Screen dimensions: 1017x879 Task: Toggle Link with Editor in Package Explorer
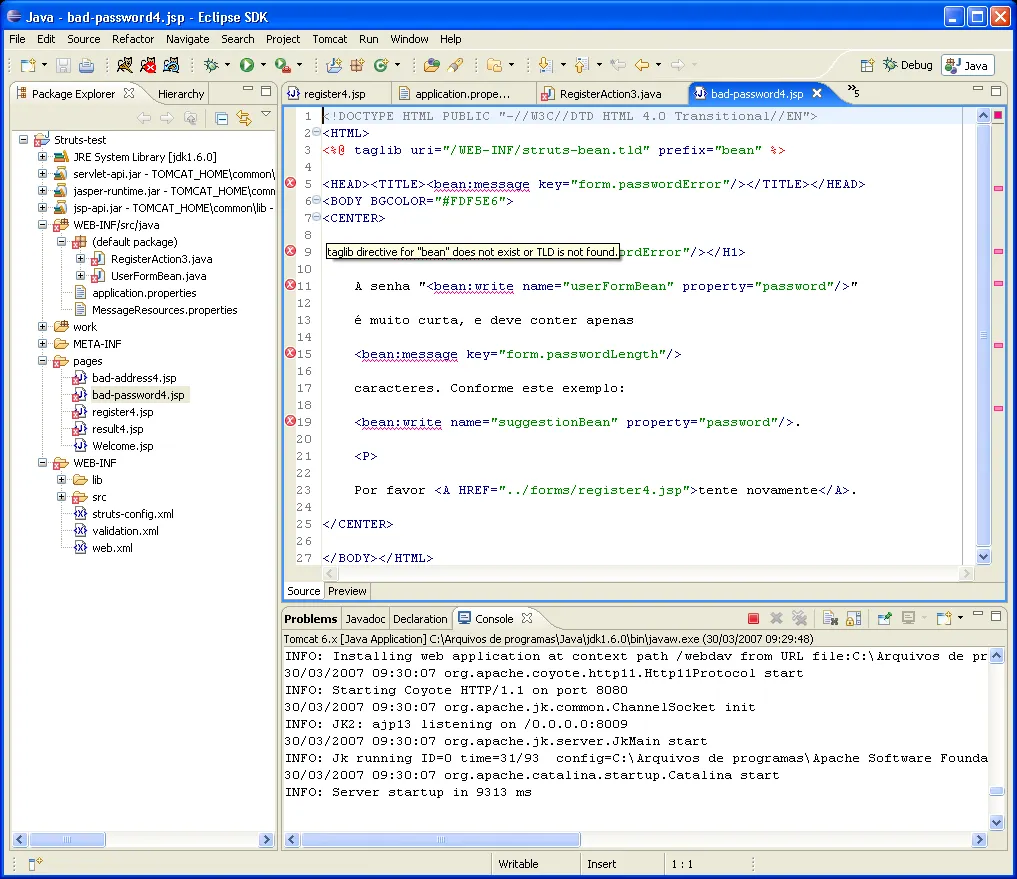coord(243,118)
